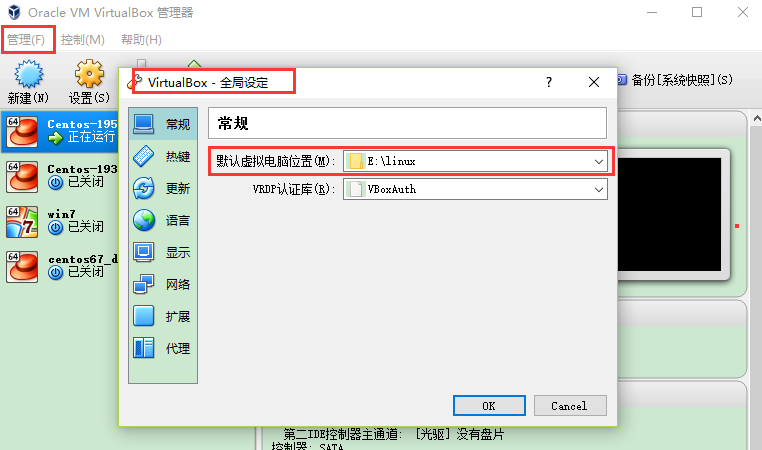Open the 控制(M) menu
This screenshot has width=762, height=450.
[83, 39]
